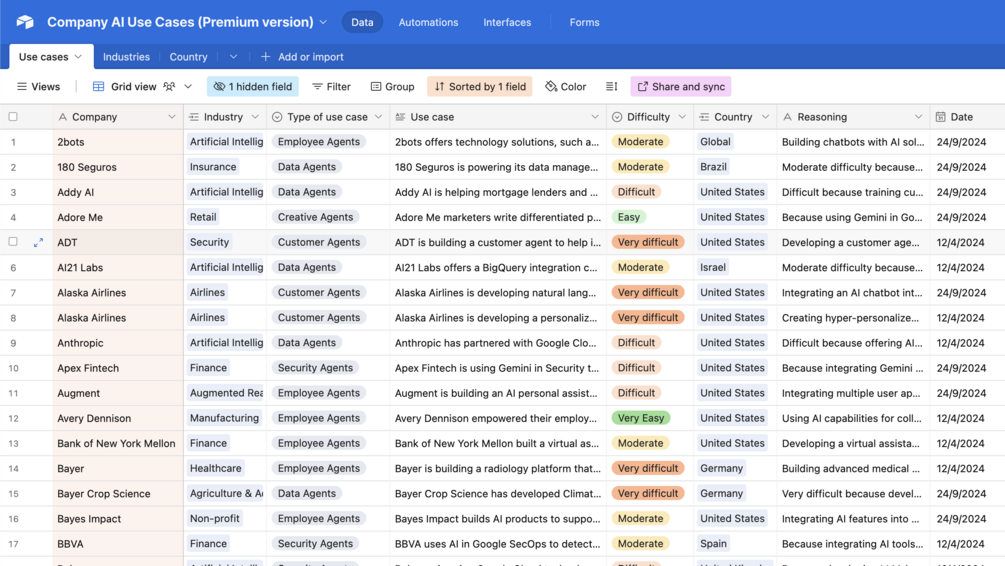Select the Bayes Impact date cell
This screenshot has width=1005, height=566.
click(x=967, y=519)
